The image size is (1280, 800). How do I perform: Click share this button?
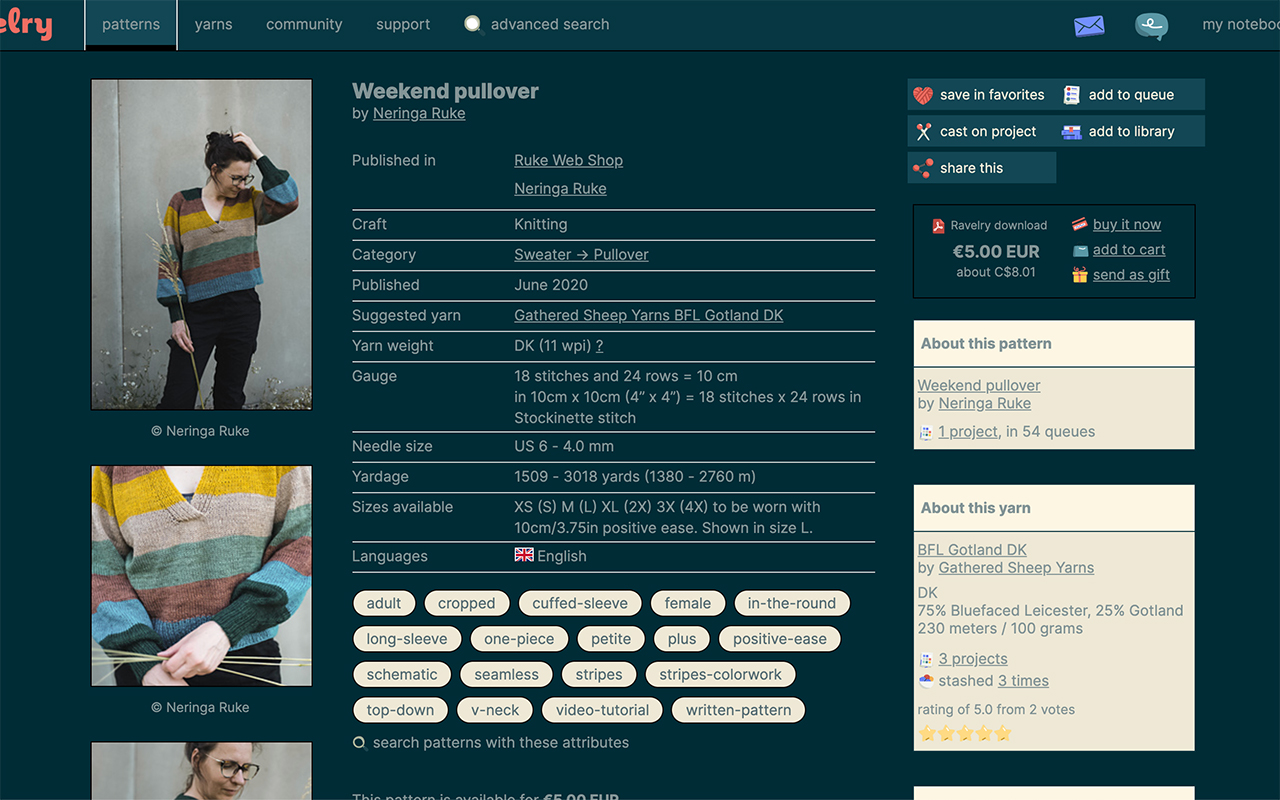pyautogui.click(x=980, y=168)
